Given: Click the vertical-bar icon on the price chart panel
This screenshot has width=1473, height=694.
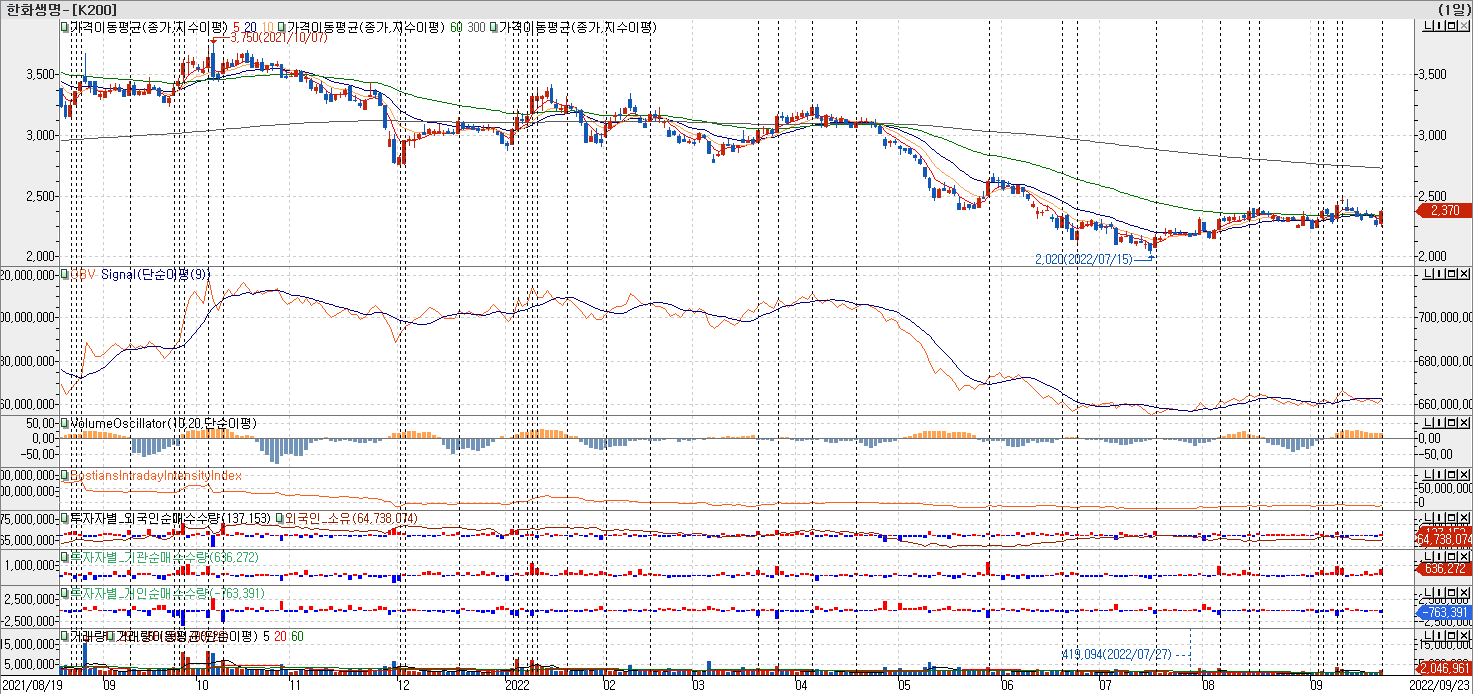Looking at the screenshot, I should coord(1439,26).
